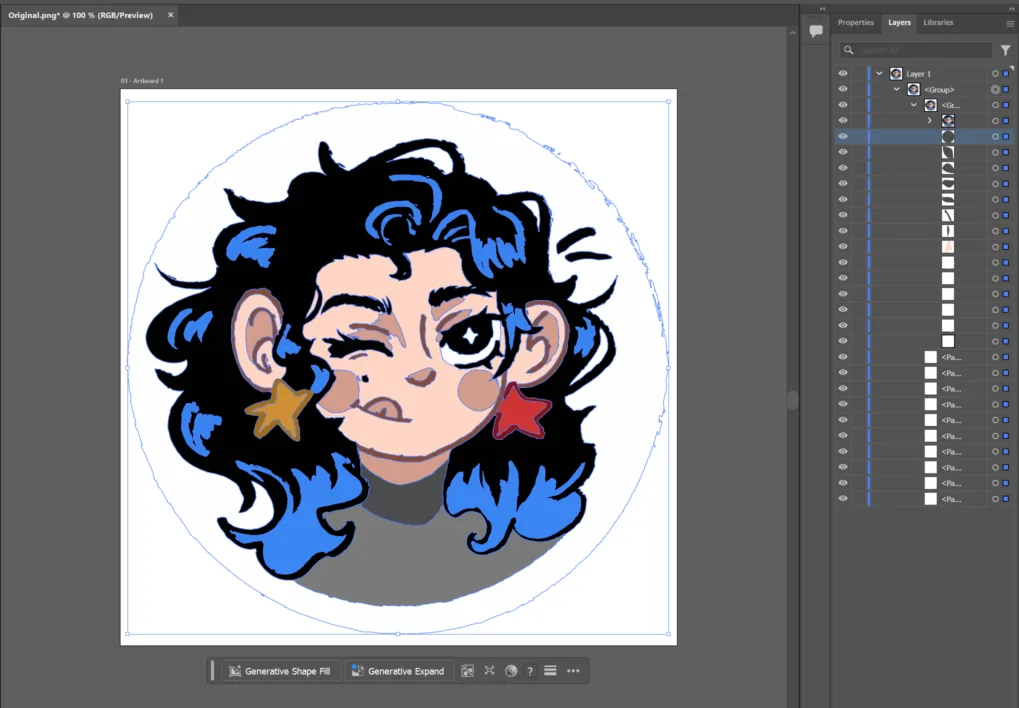Click the Generative Expand button
The height and width of the screenshot is (708, 1019).
click(x=398, y=671)
